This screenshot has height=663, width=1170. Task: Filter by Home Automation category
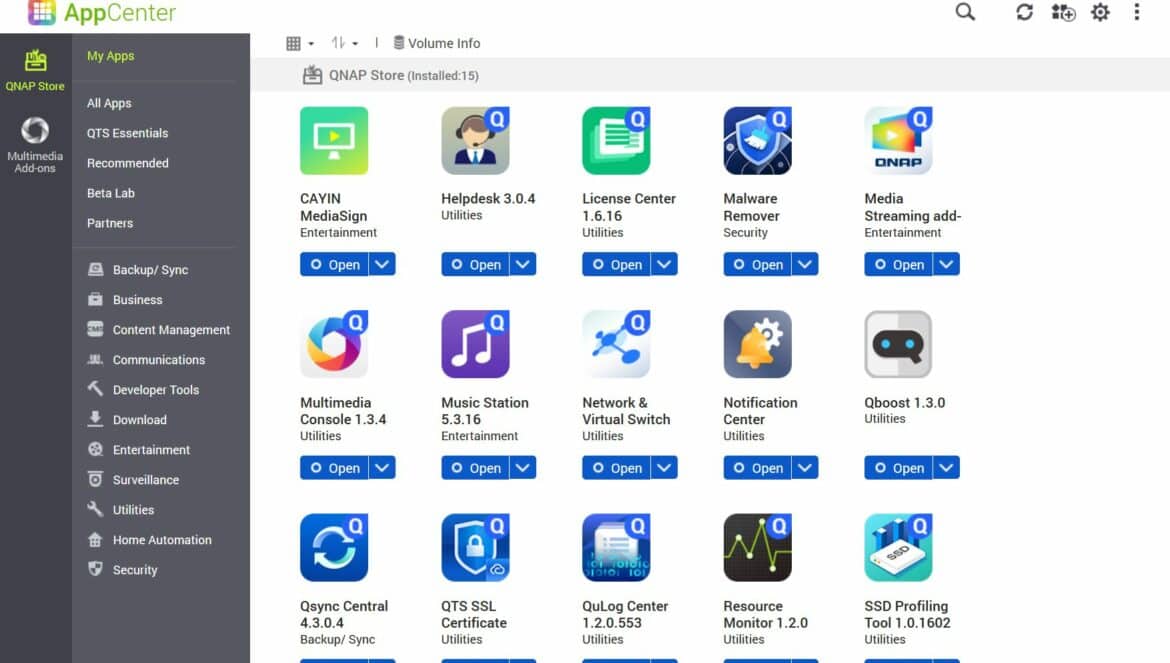coord(149,539)
